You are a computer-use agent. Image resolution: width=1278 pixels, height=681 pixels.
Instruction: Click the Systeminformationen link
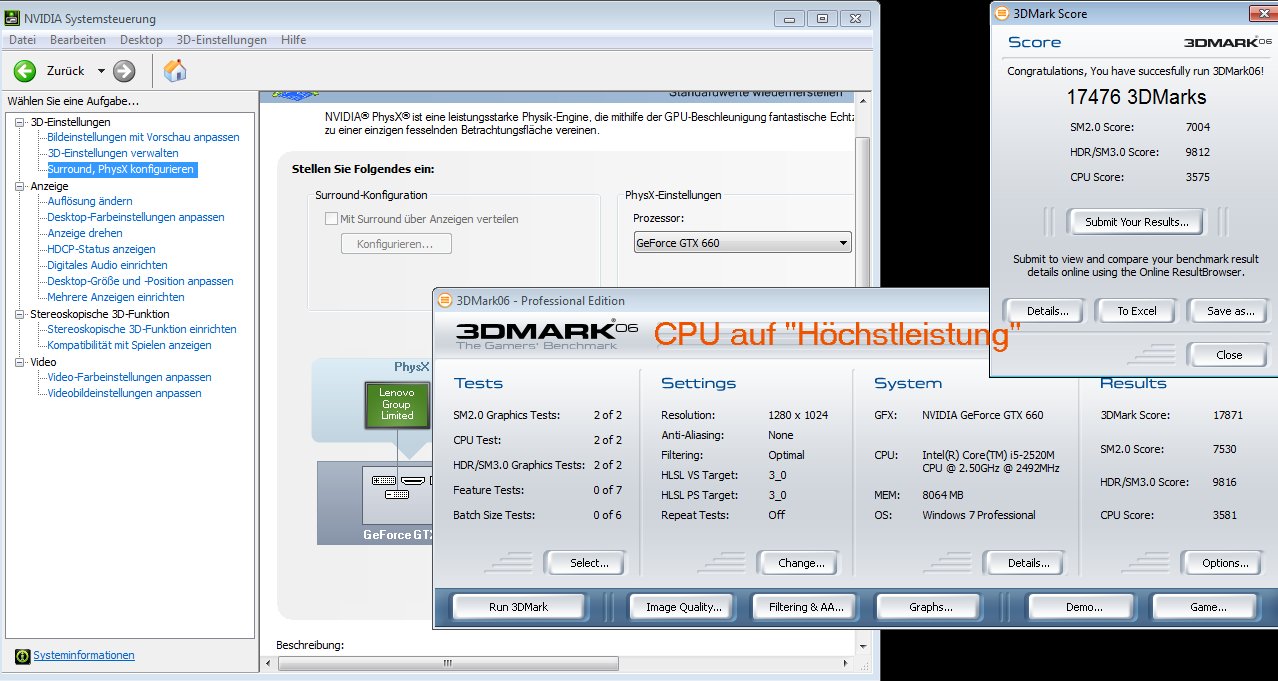click(x=84, y=656)
